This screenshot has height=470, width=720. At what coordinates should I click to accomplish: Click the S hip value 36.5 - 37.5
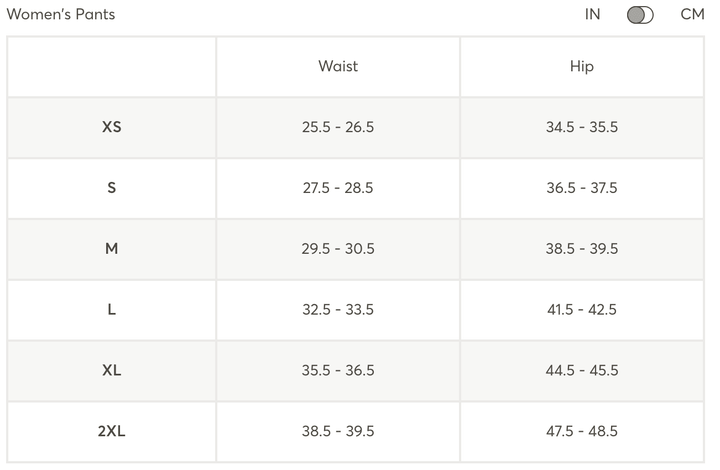point(582,188)
